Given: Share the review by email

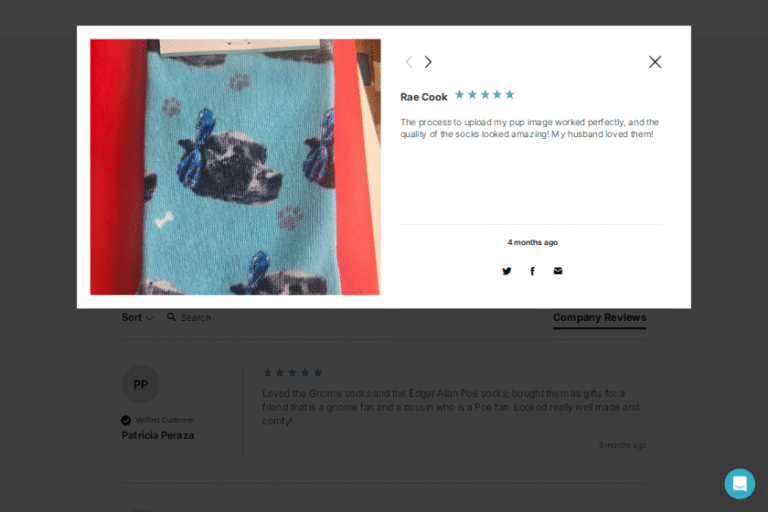Looking at the screenshot, I should point(558,270).
